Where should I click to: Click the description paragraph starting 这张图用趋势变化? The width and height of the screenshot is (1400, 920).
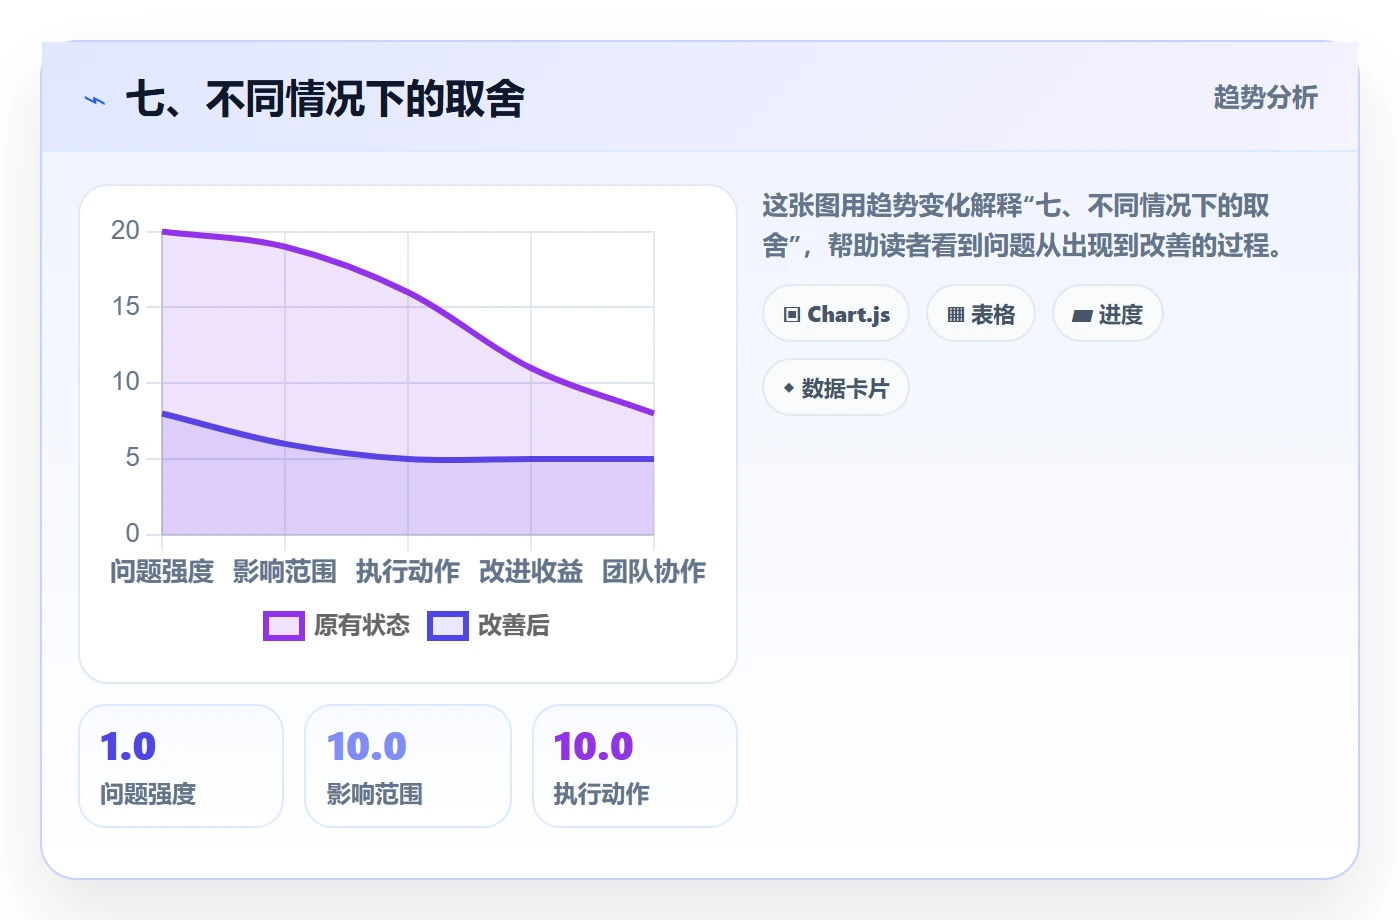coord(1023,226)
